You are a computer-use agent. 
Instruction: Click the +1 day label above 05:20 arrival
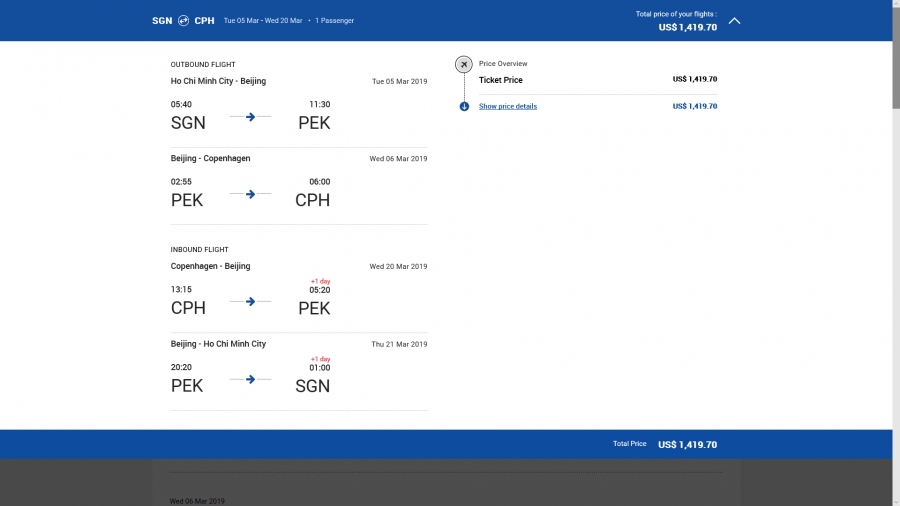(320, 281)
